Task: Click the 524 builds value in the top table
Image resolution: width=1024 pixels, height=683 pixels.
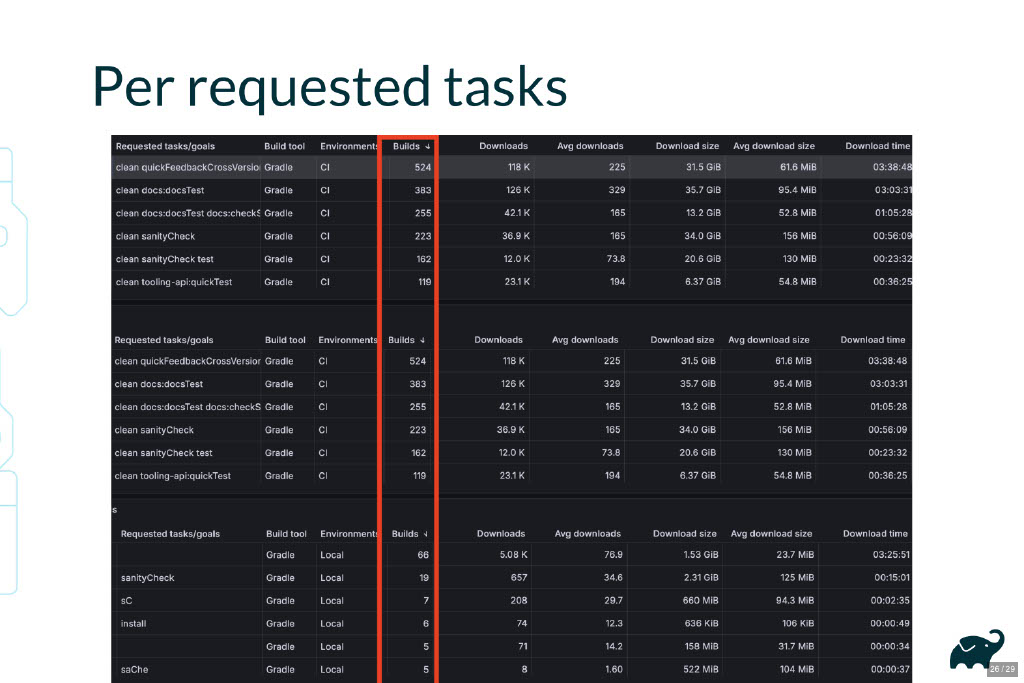Action: click(423, 167)
